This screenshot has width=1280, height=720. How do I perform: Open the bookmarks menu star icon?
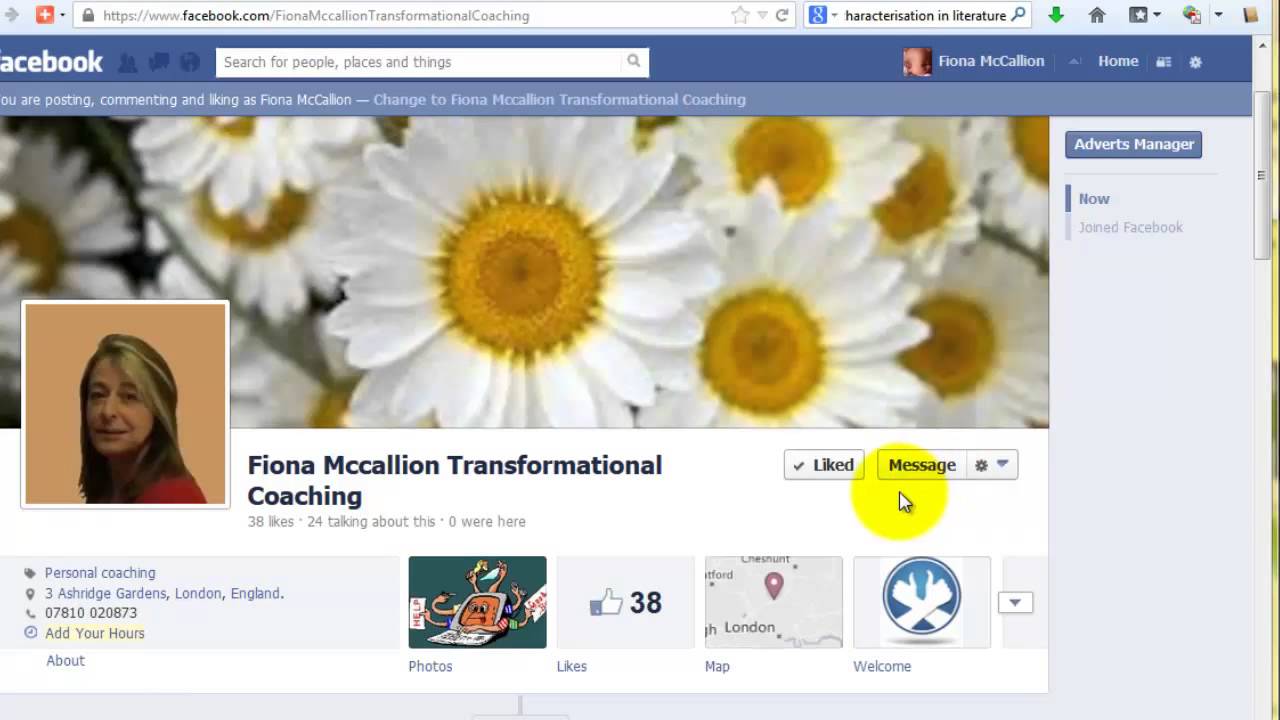1138,15
